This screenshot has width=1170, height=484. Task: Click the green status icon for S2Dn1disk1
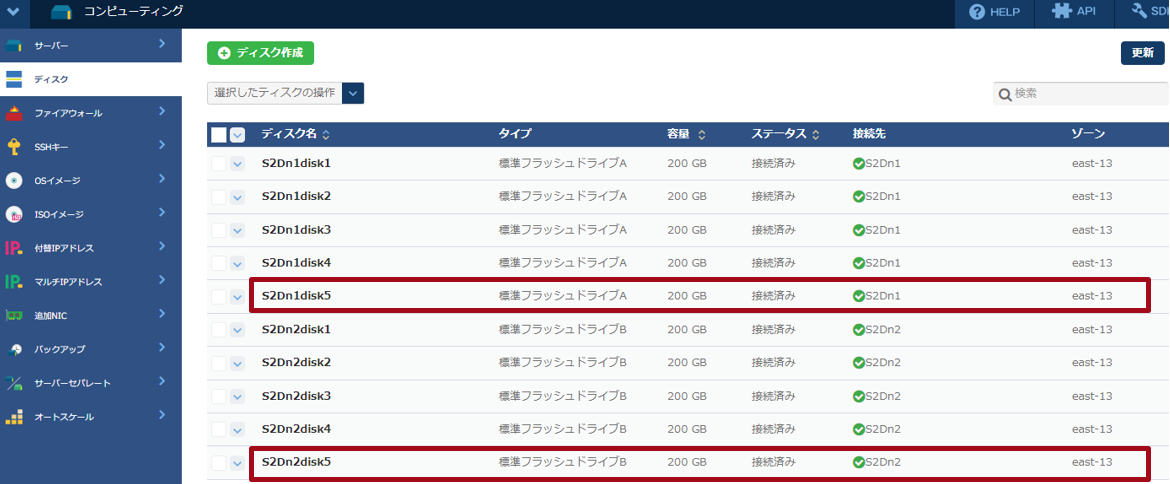click(858, 163)
